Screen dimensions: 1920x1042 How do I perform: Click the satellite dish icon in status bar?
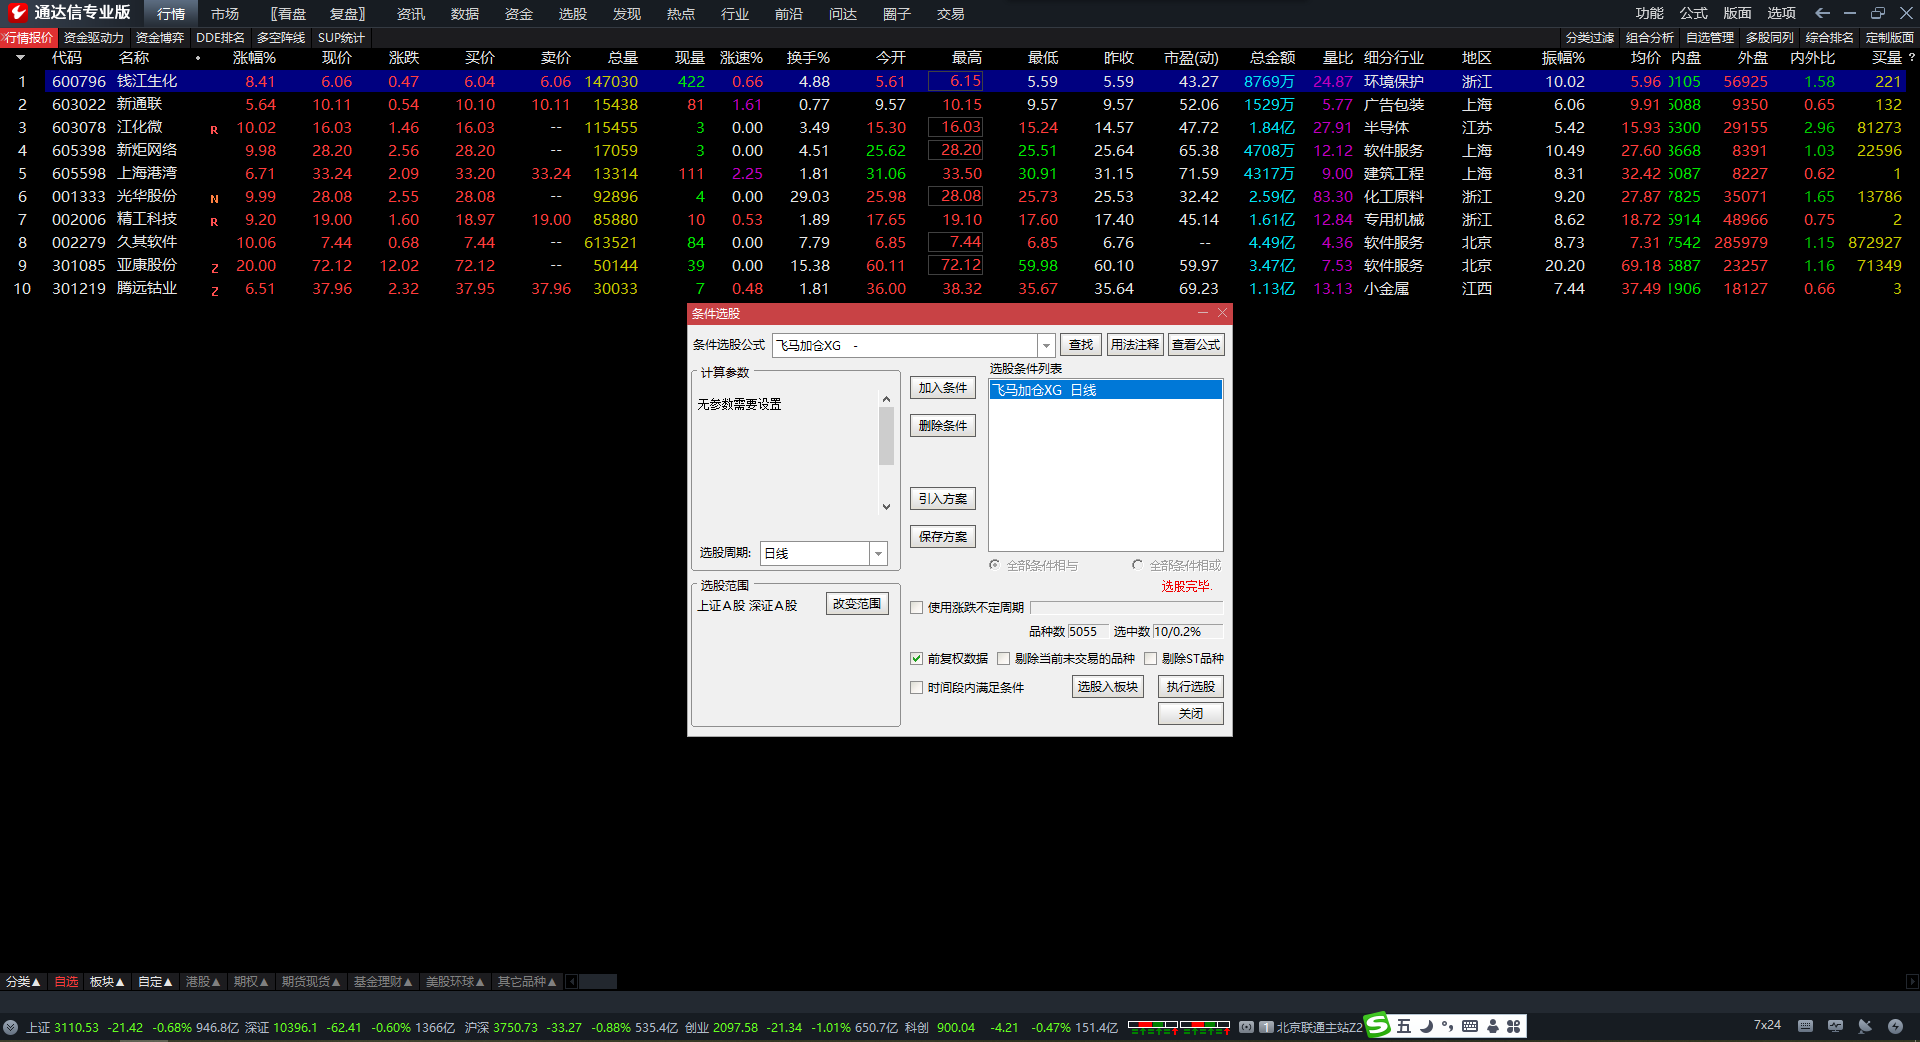(1865, 1026)
